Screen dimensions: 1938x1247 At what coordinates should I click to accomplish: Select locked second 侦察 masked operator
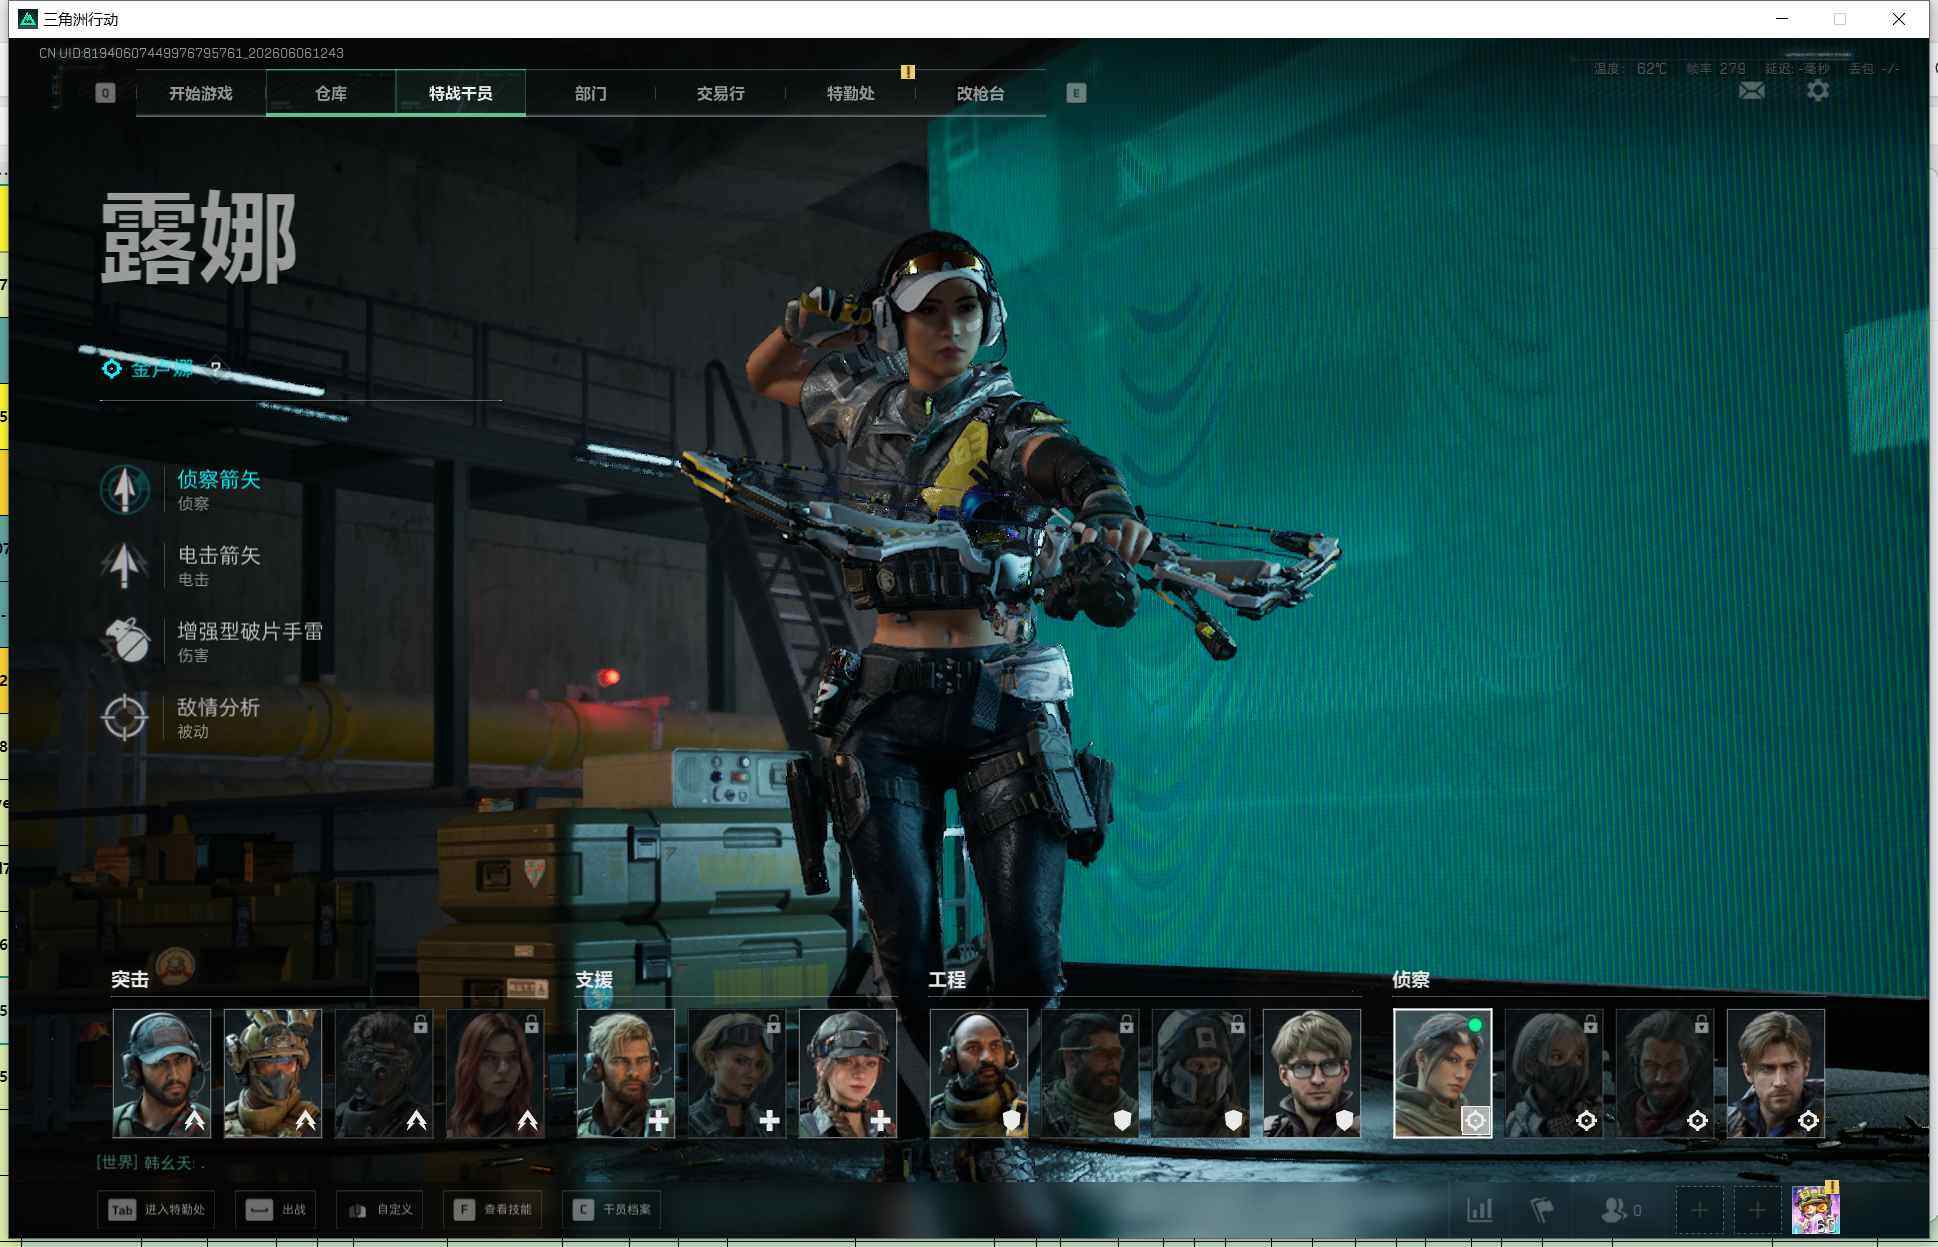click(1554, 1073)
